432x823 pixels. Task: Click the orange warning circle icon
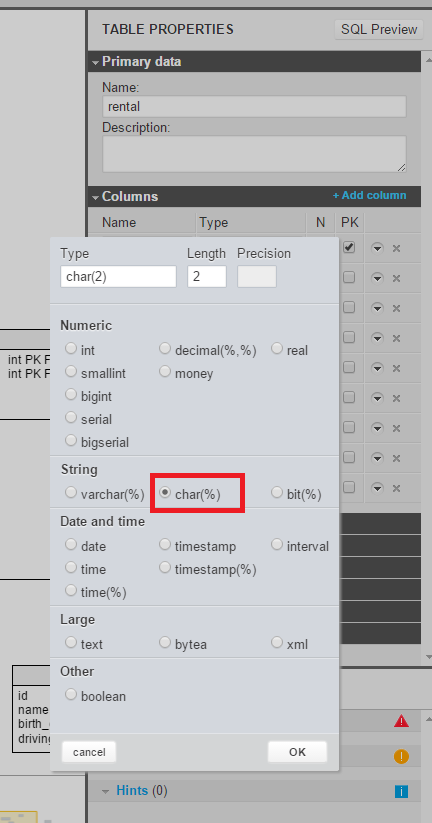pyautogui.click(x=401, y=756)
